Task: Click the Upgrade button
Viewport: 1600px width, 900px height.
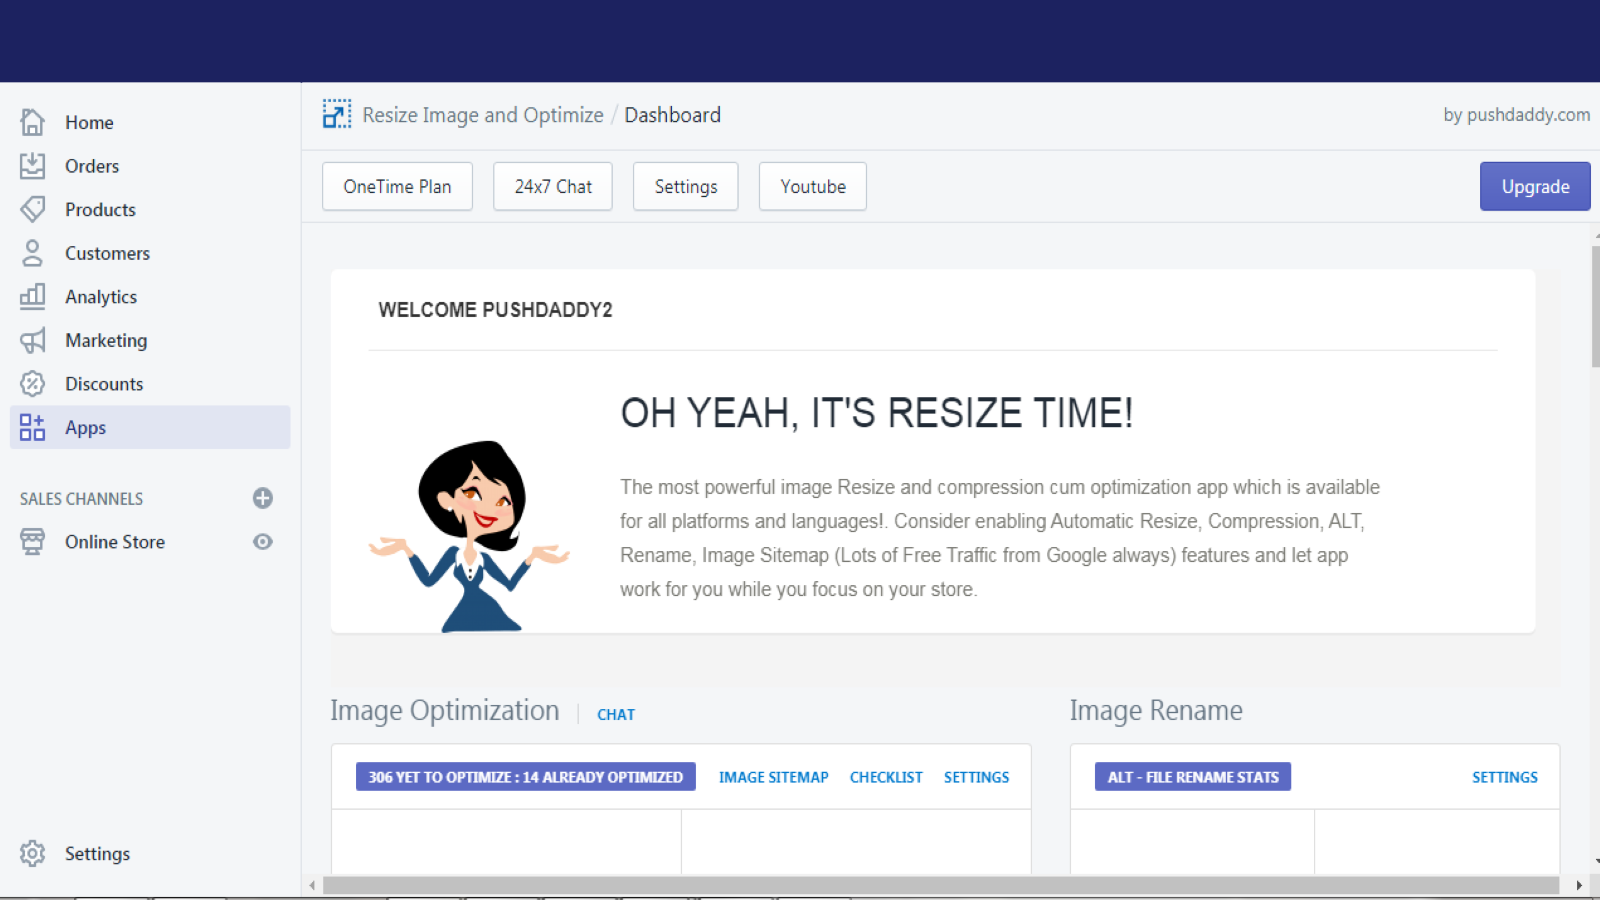Action: click(1534, 186)
